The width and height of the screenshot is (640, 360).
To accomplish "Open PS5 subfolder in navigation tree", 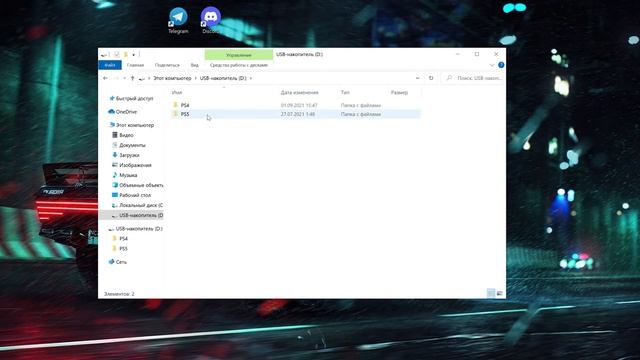I will click(120, 248).
